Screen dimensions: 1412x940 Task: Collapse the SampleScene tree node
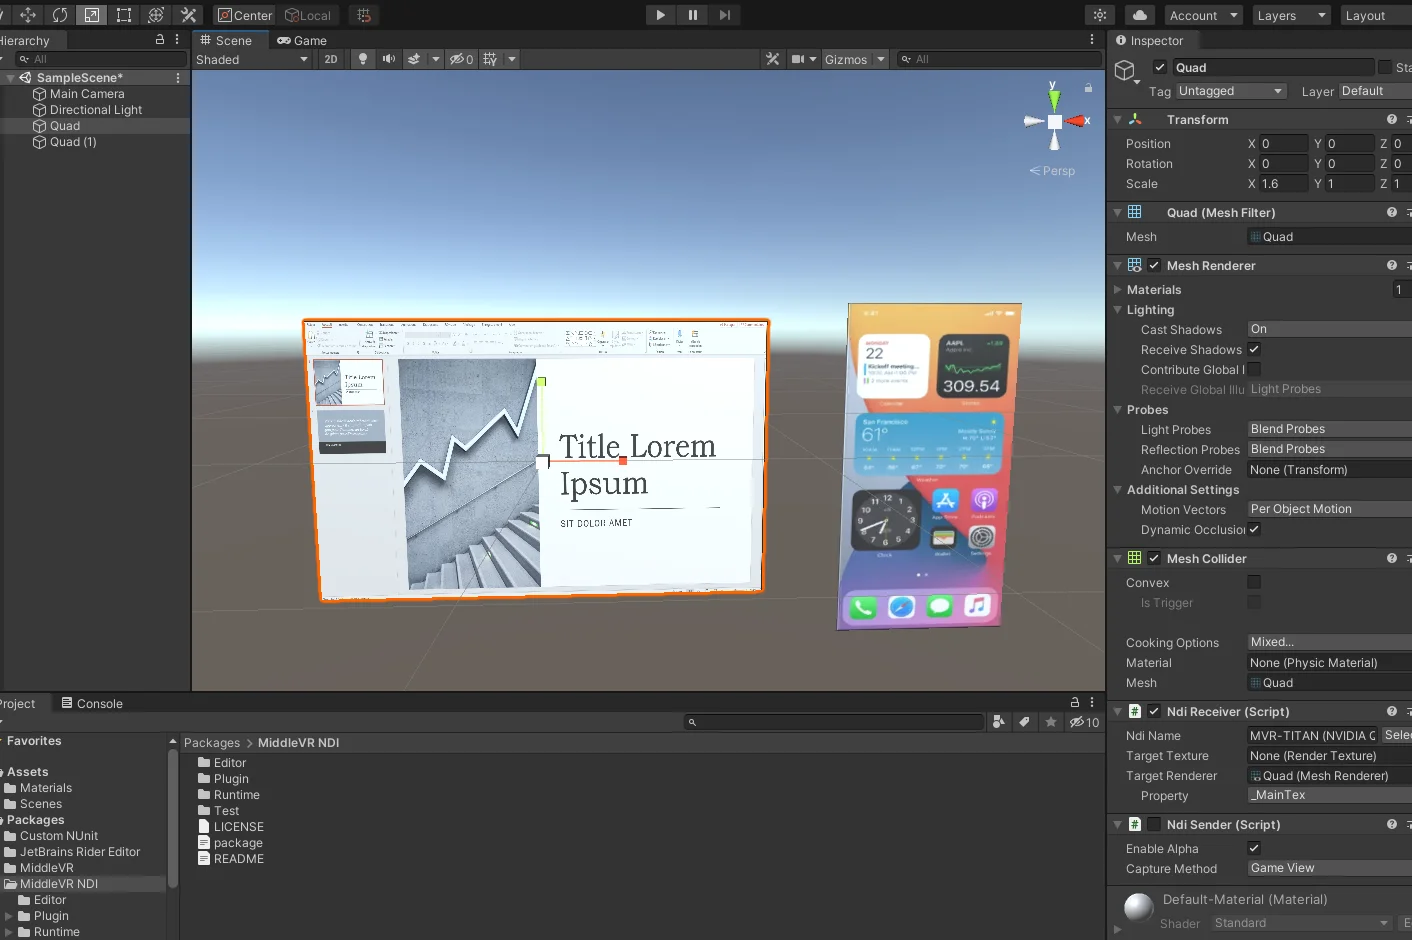[x=11, y=77]
